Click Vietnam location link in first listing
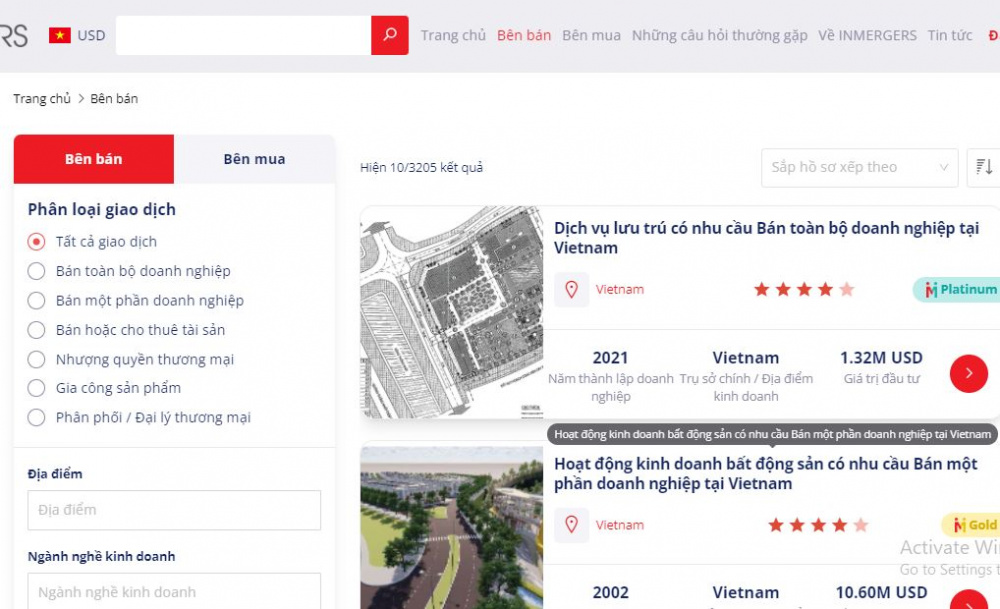The height and width of the screenshot is (609, 1000). 620,290
